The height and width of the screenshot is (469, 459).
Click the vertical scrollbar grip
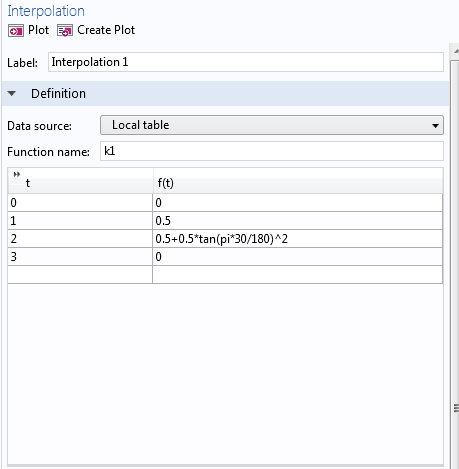(x=456, y=408)
